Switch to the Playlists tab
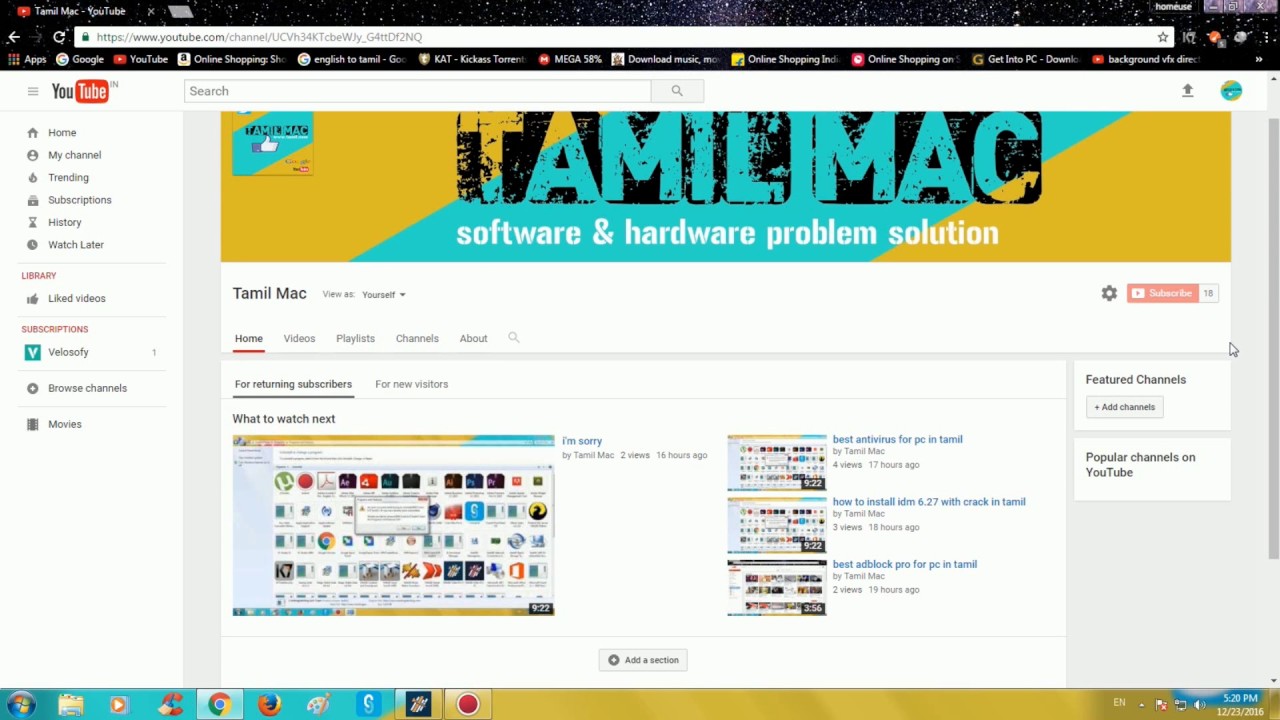The height and width of the screenshot is (720, 1280). click(355, 338)
